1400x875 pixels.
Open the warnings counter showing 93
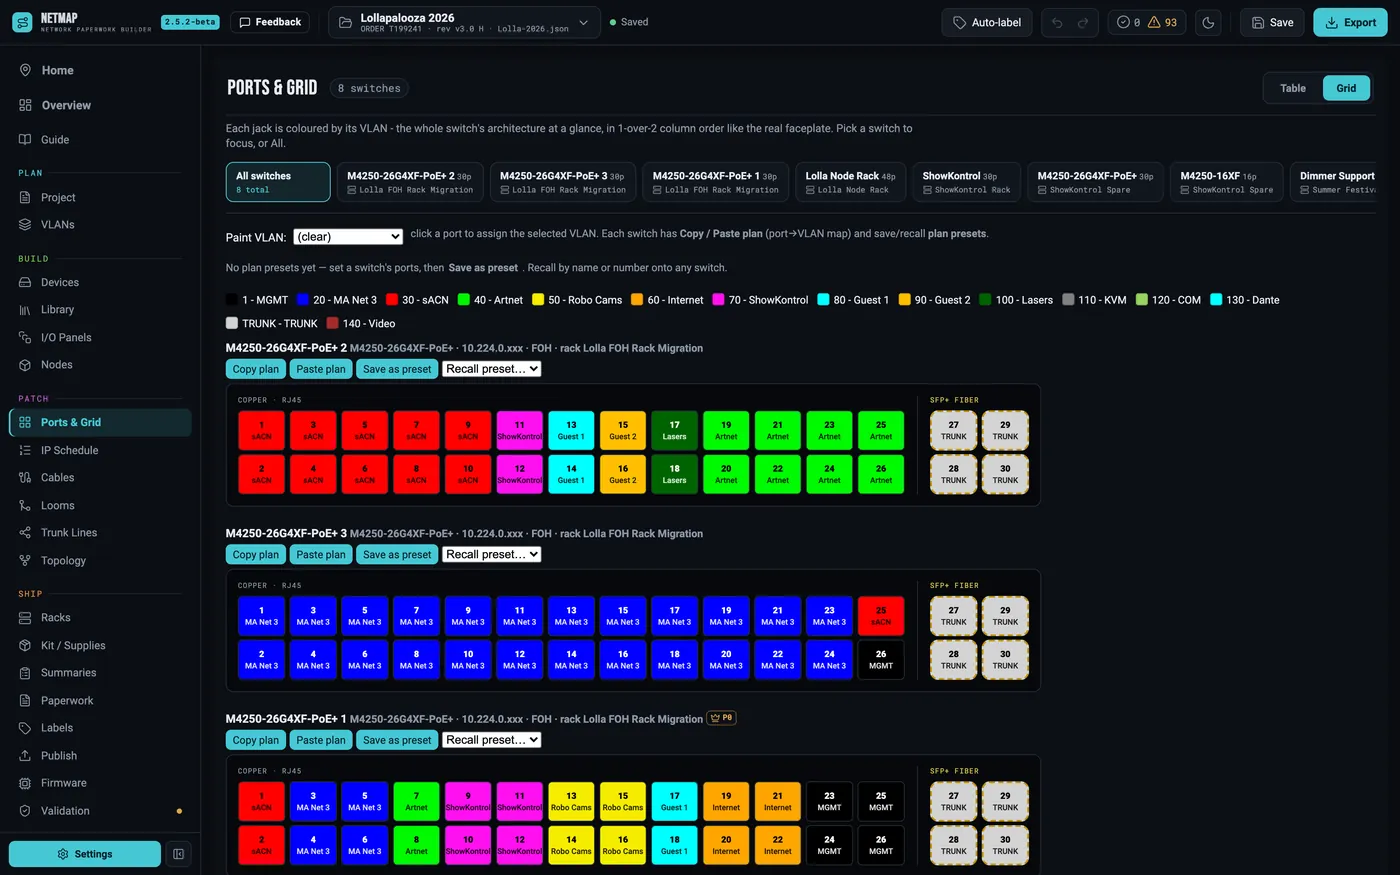tap(1162, 22)
